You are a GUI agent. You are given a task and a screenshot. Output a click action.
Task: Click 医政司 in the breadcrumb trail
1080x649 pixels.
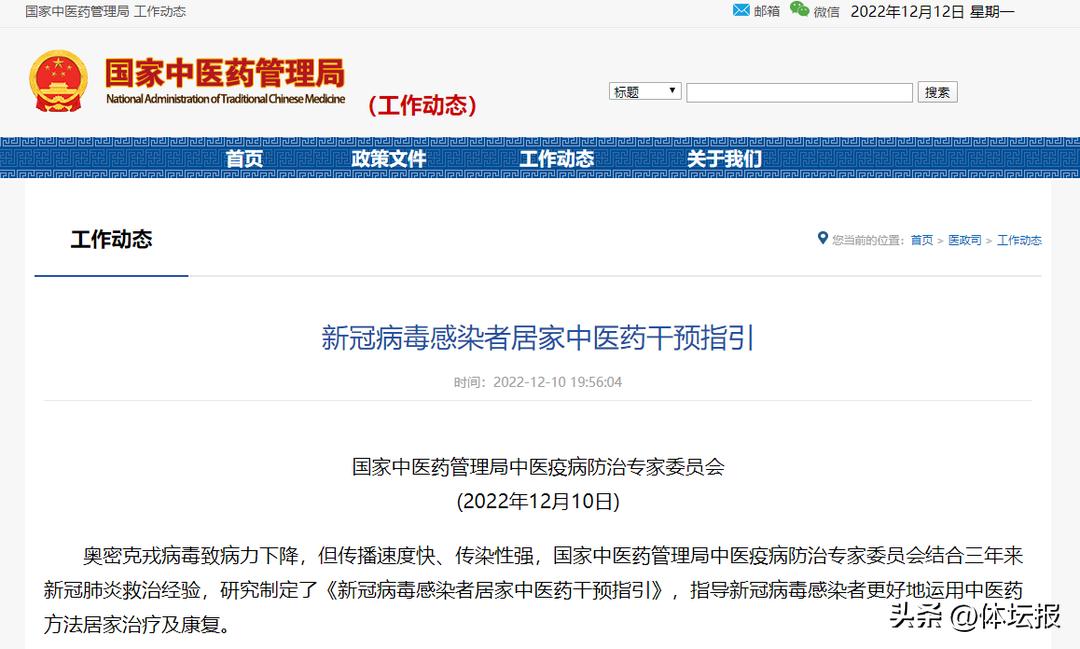click(x=964, y=240)
